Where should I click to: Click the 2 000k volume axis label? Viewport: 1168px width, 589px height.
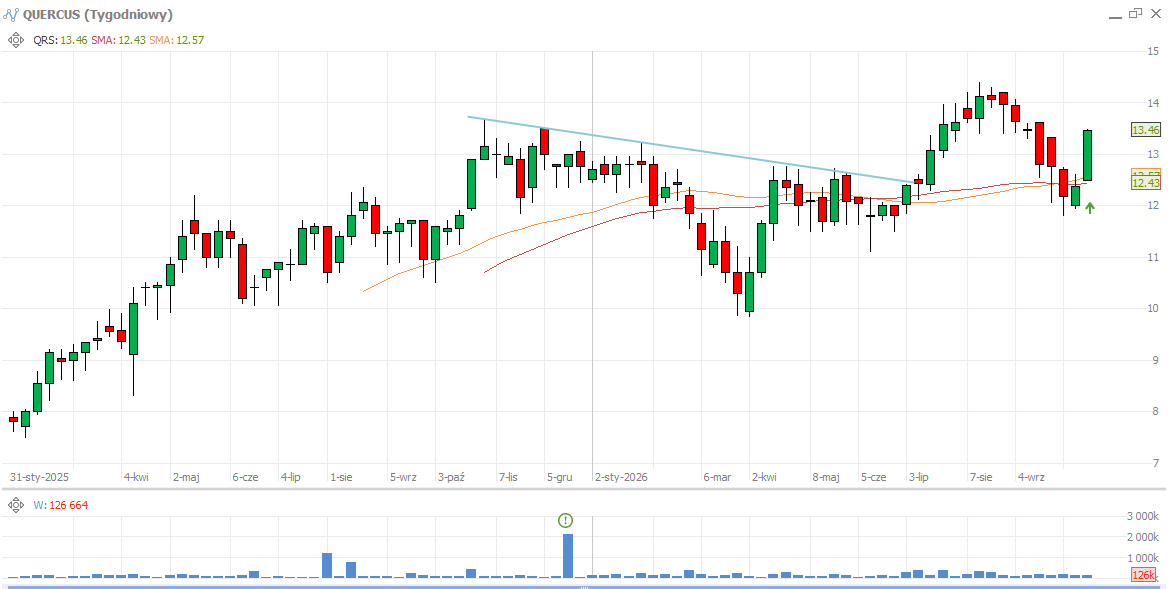point(1143,538)
